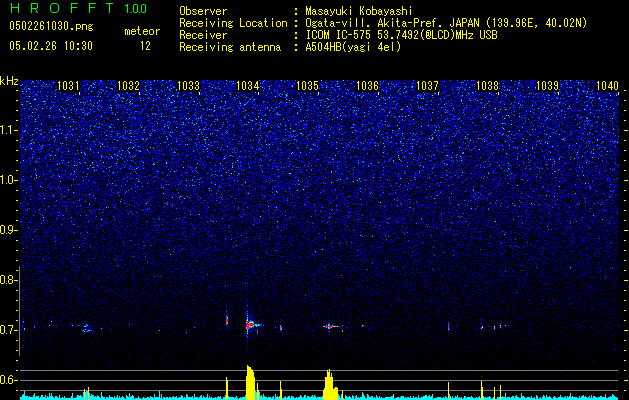Click time marker 1035
Viewport: 629px width, 400px height.
click(x=308, y=85)
